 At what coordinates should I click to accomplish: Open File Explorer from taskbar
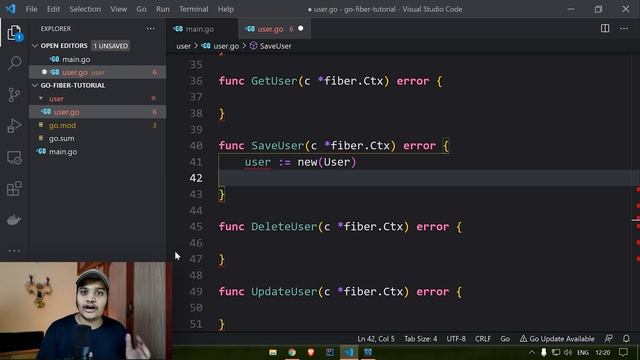pos(273,352)
